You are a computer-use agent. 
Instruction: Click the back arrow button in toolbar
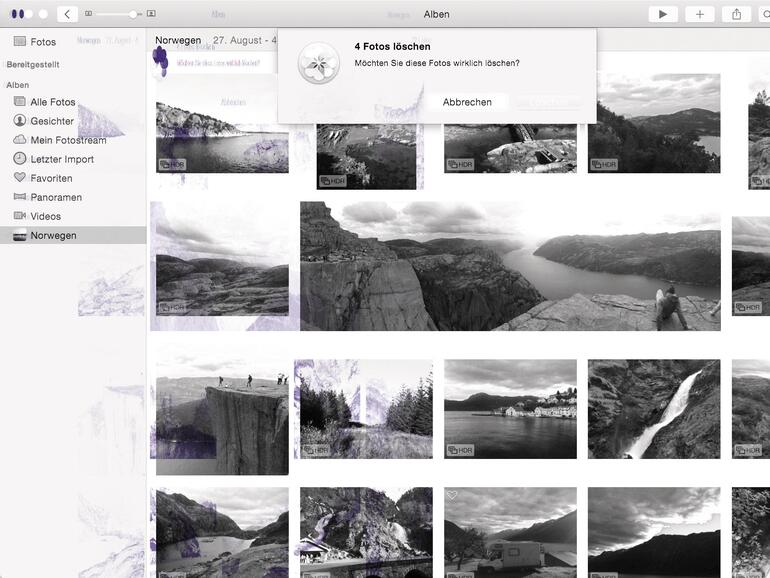(x=67, y=14)
